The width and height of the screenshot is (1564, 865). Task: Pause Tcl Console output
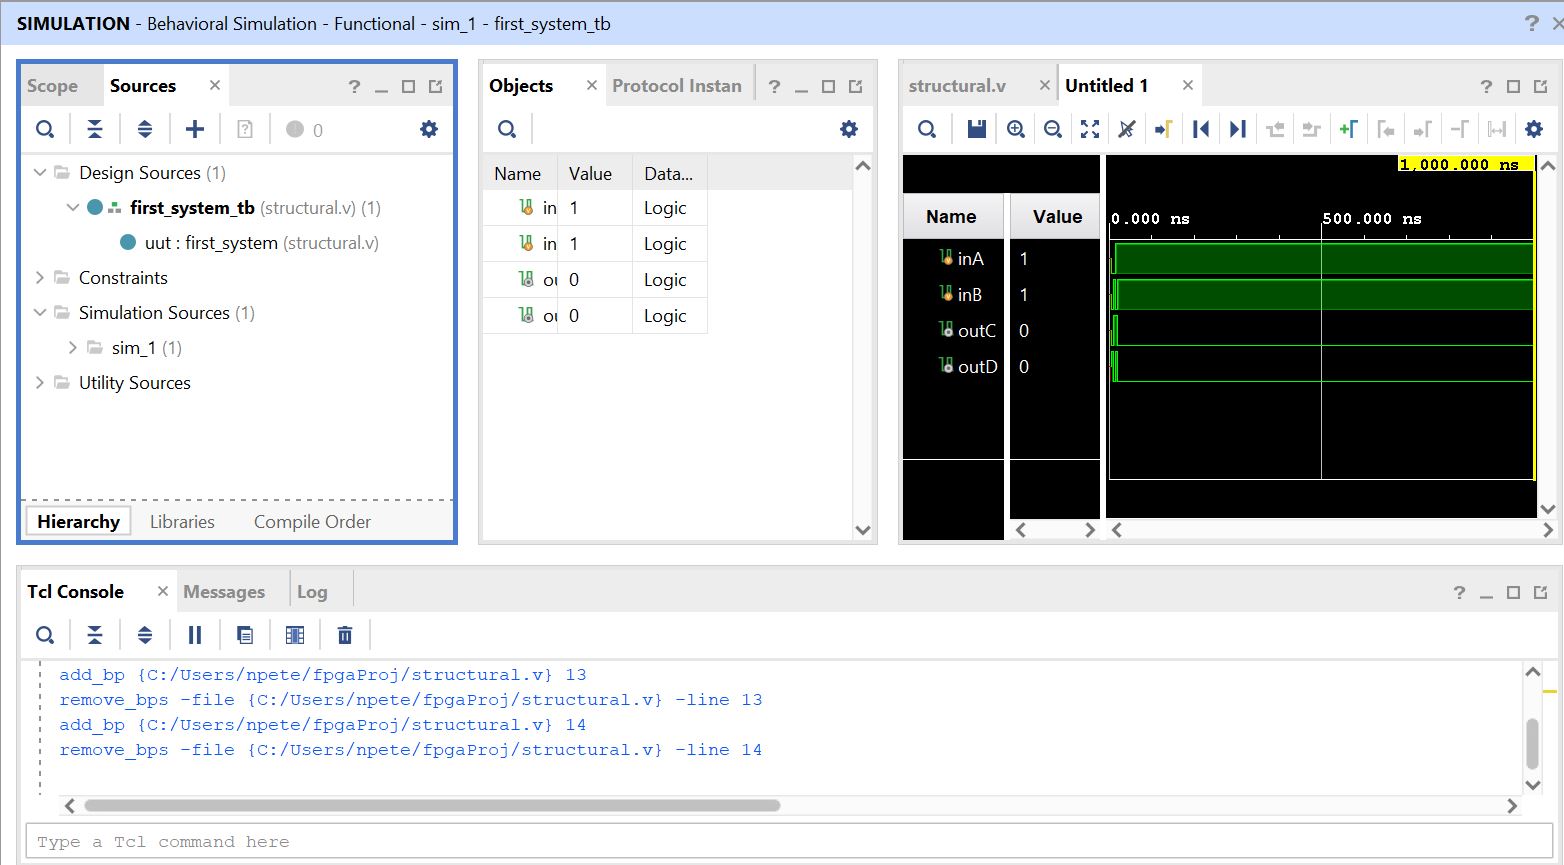tap(195, 635)
